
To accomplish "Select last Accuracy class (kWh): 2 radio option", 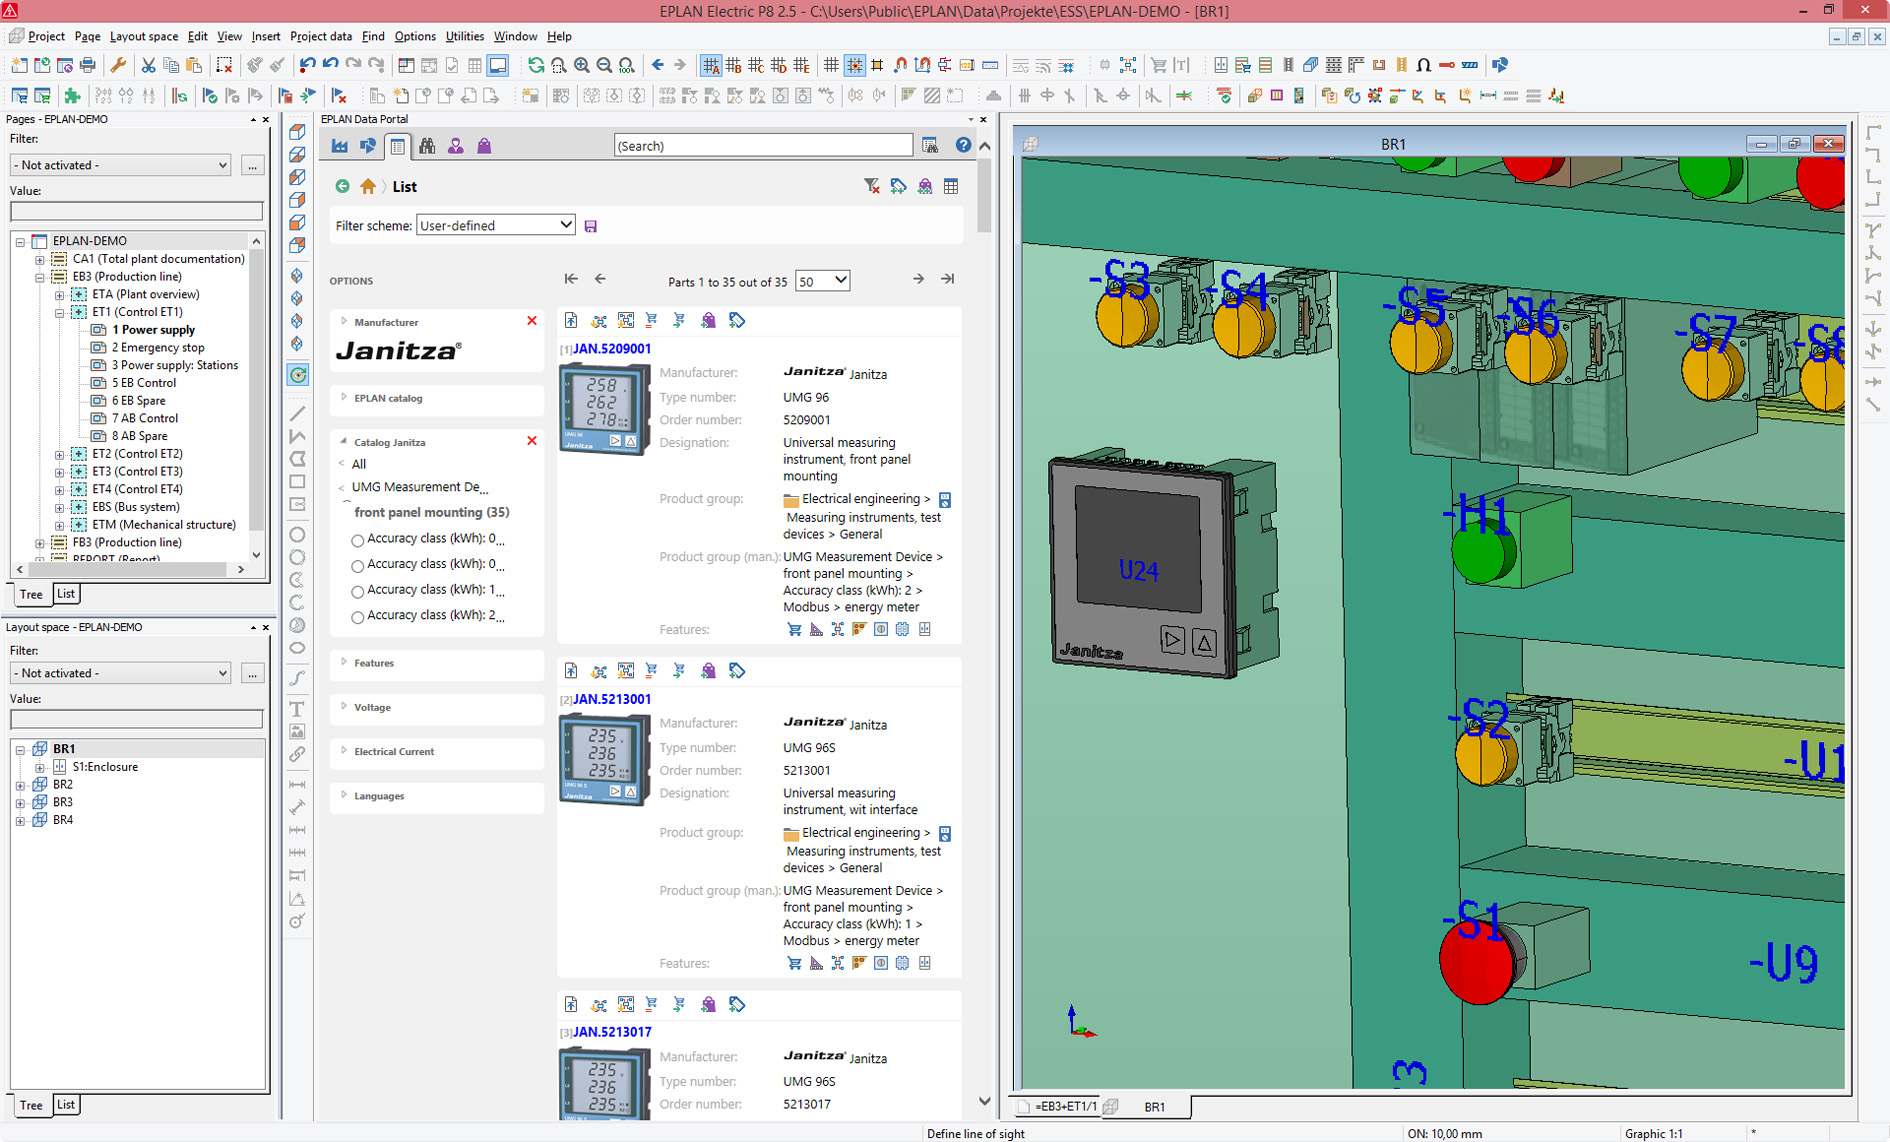I will [357, 617].
